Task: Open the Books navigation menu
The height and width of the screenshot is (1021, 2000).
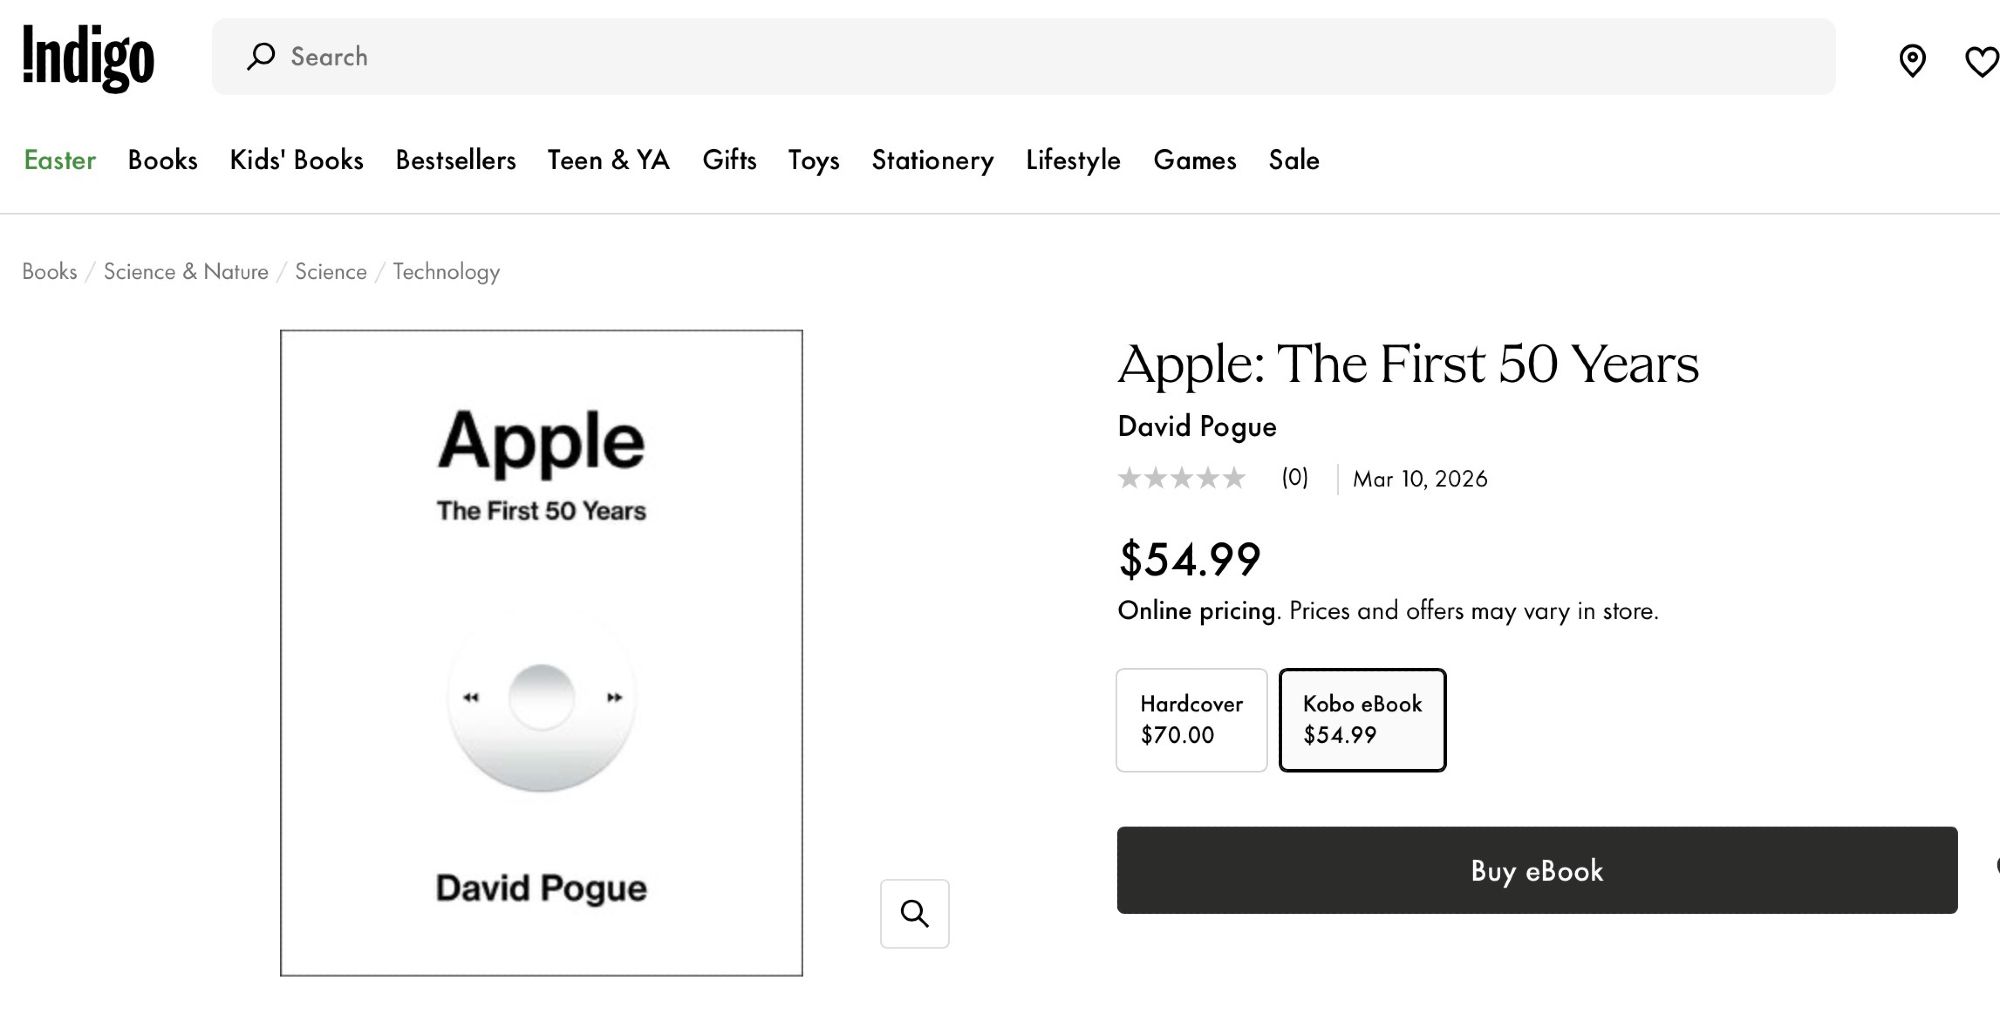Action: click(163, 160)
